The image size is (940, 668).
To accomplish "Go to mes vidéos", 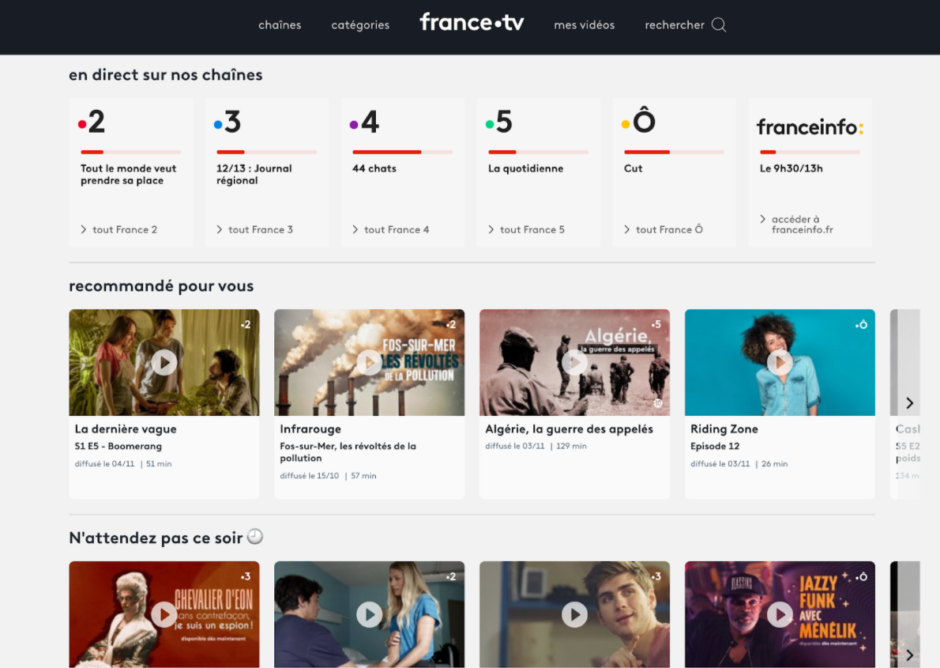I will [585, 25].
